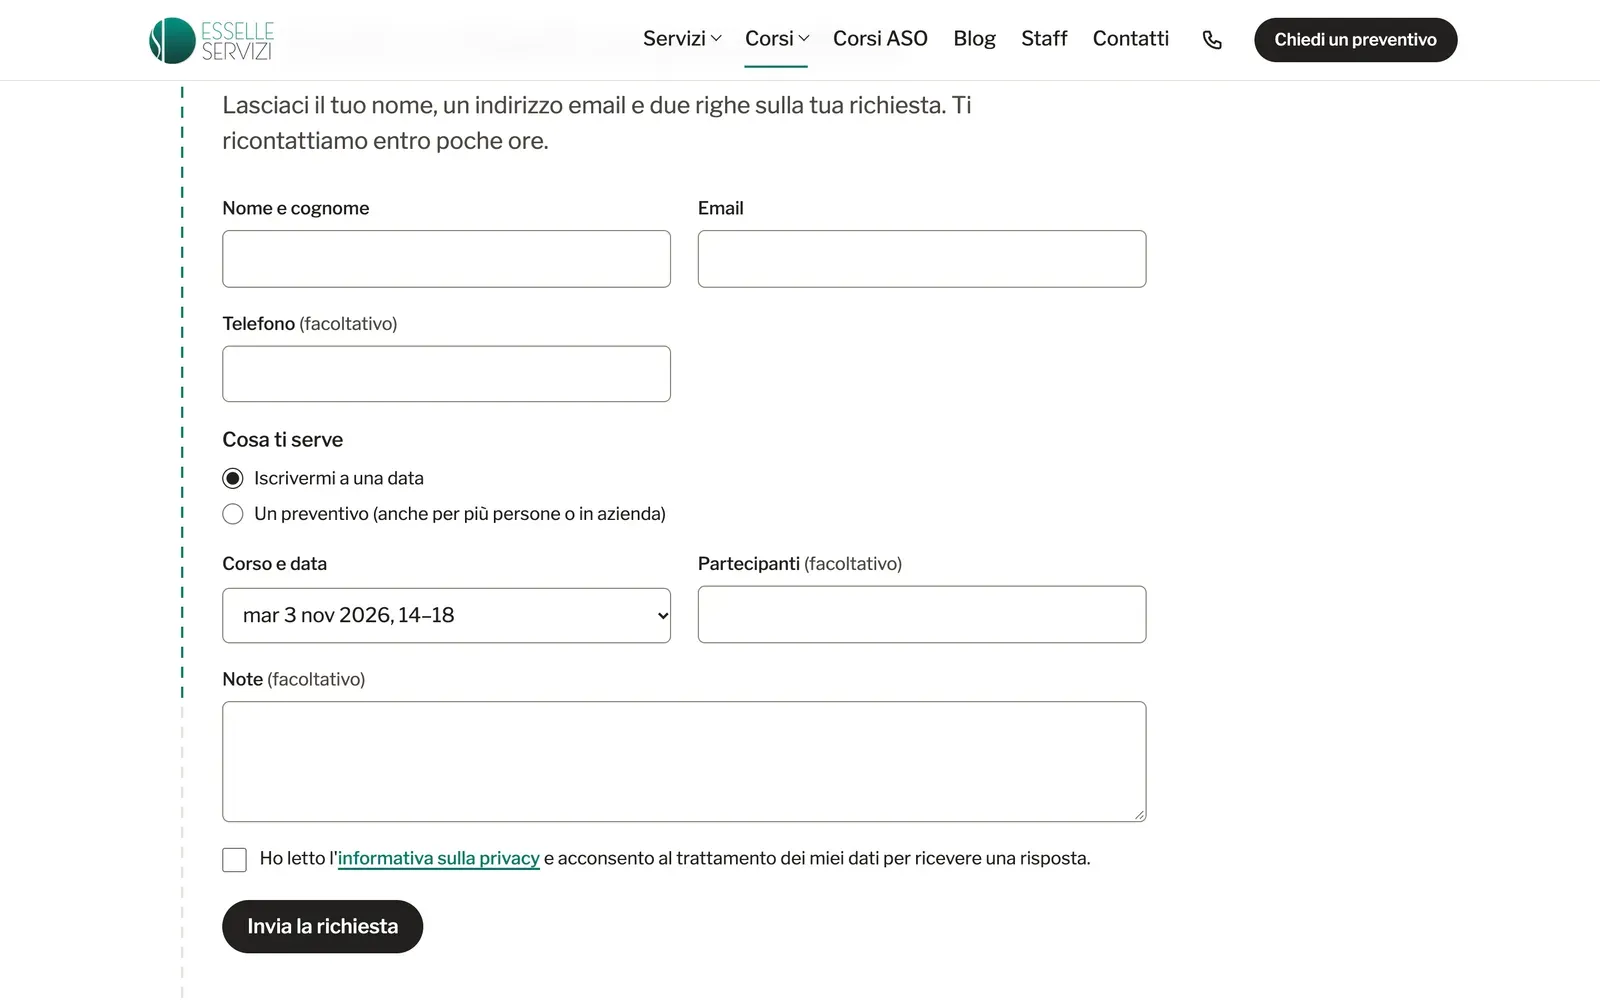
Task: Open informativa sulla privacy link
Action: pyautogui.click(x=439, y=858)
